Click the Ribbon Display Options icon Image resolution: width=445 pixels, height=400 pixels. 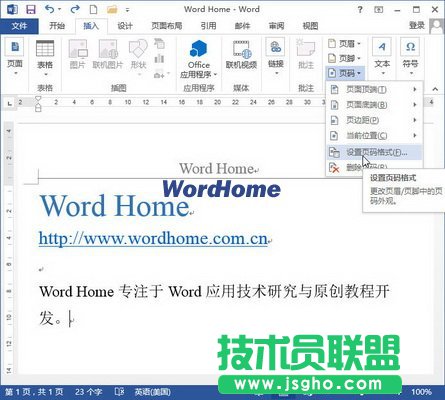(x=378, y=10)
